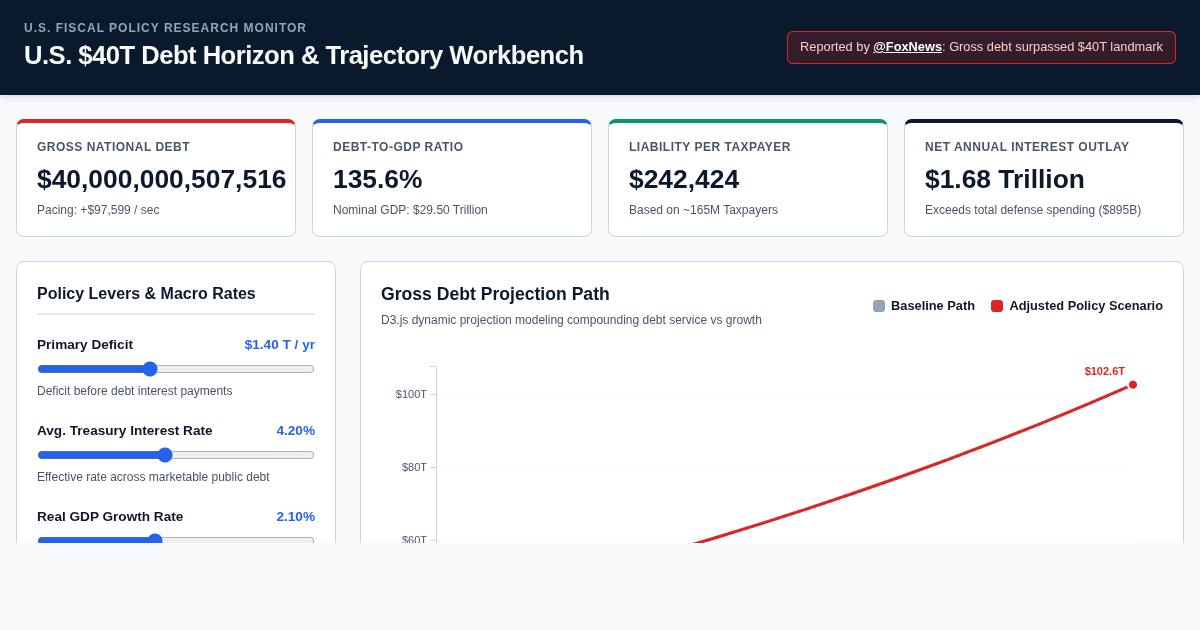Select the "Adjusted Policy Scenario" legend label
This screenshot has height=630, width=1200.
[x=1086, y=306]
